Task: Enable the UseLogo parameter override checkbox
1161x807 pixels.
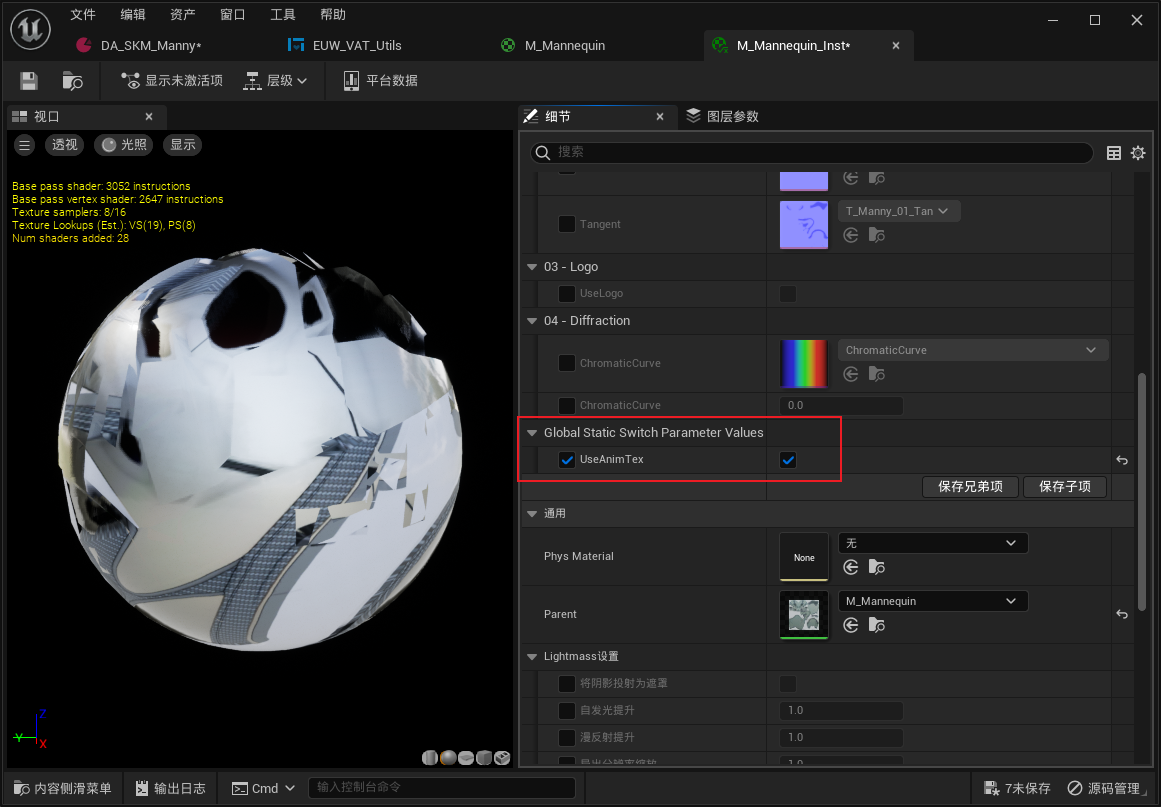Action: point(567,294)
